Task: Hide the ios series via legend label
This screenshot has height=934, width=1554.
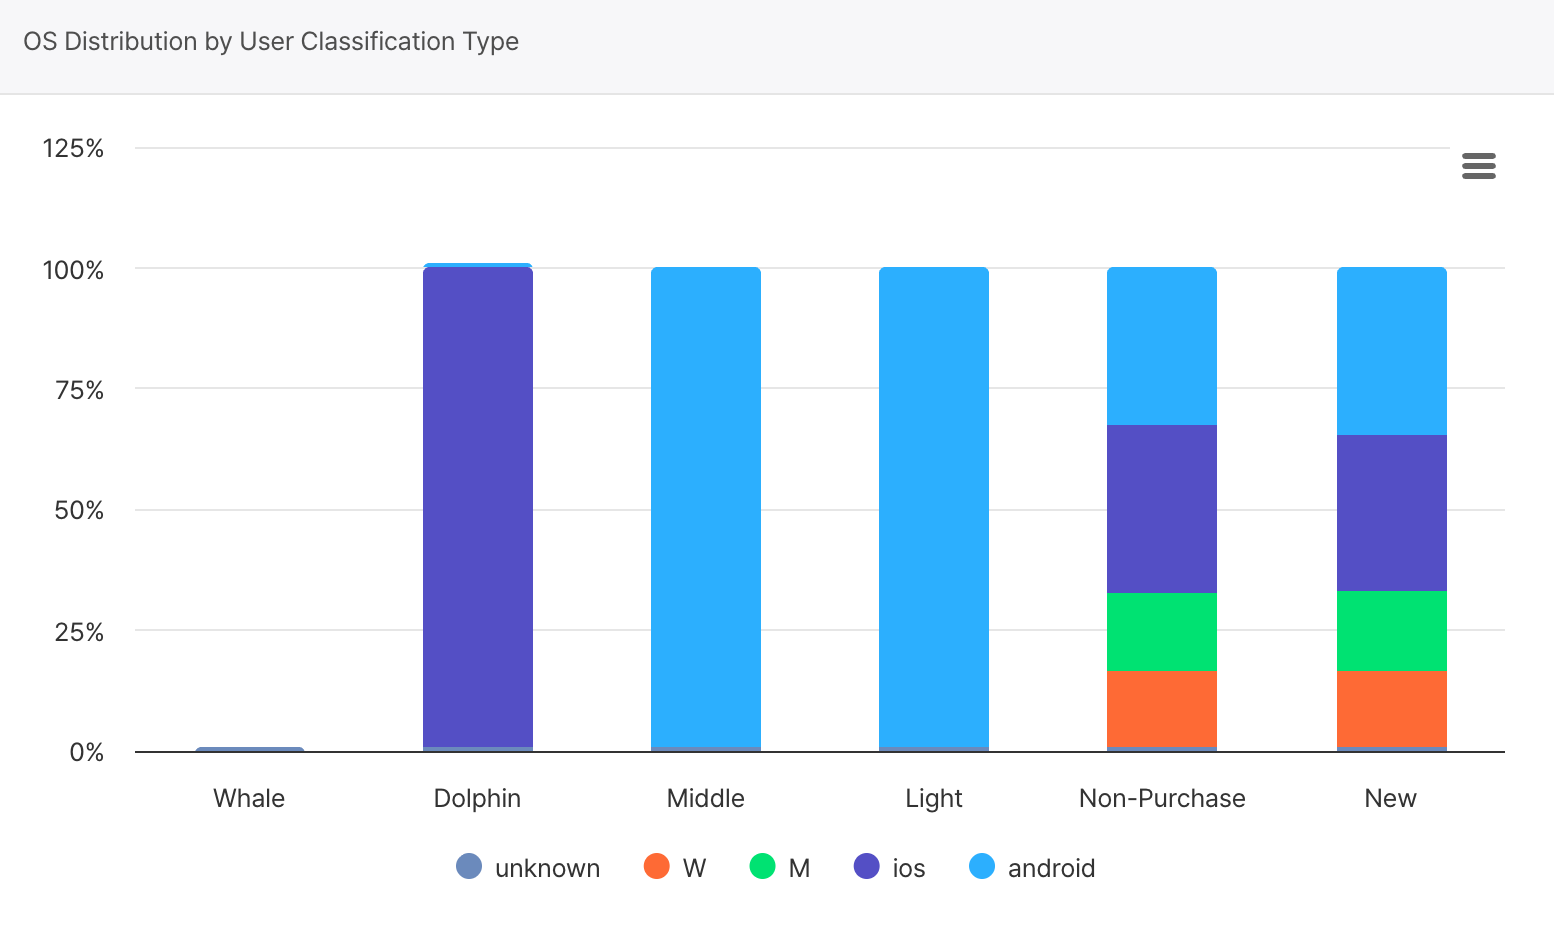Action: 908,868
